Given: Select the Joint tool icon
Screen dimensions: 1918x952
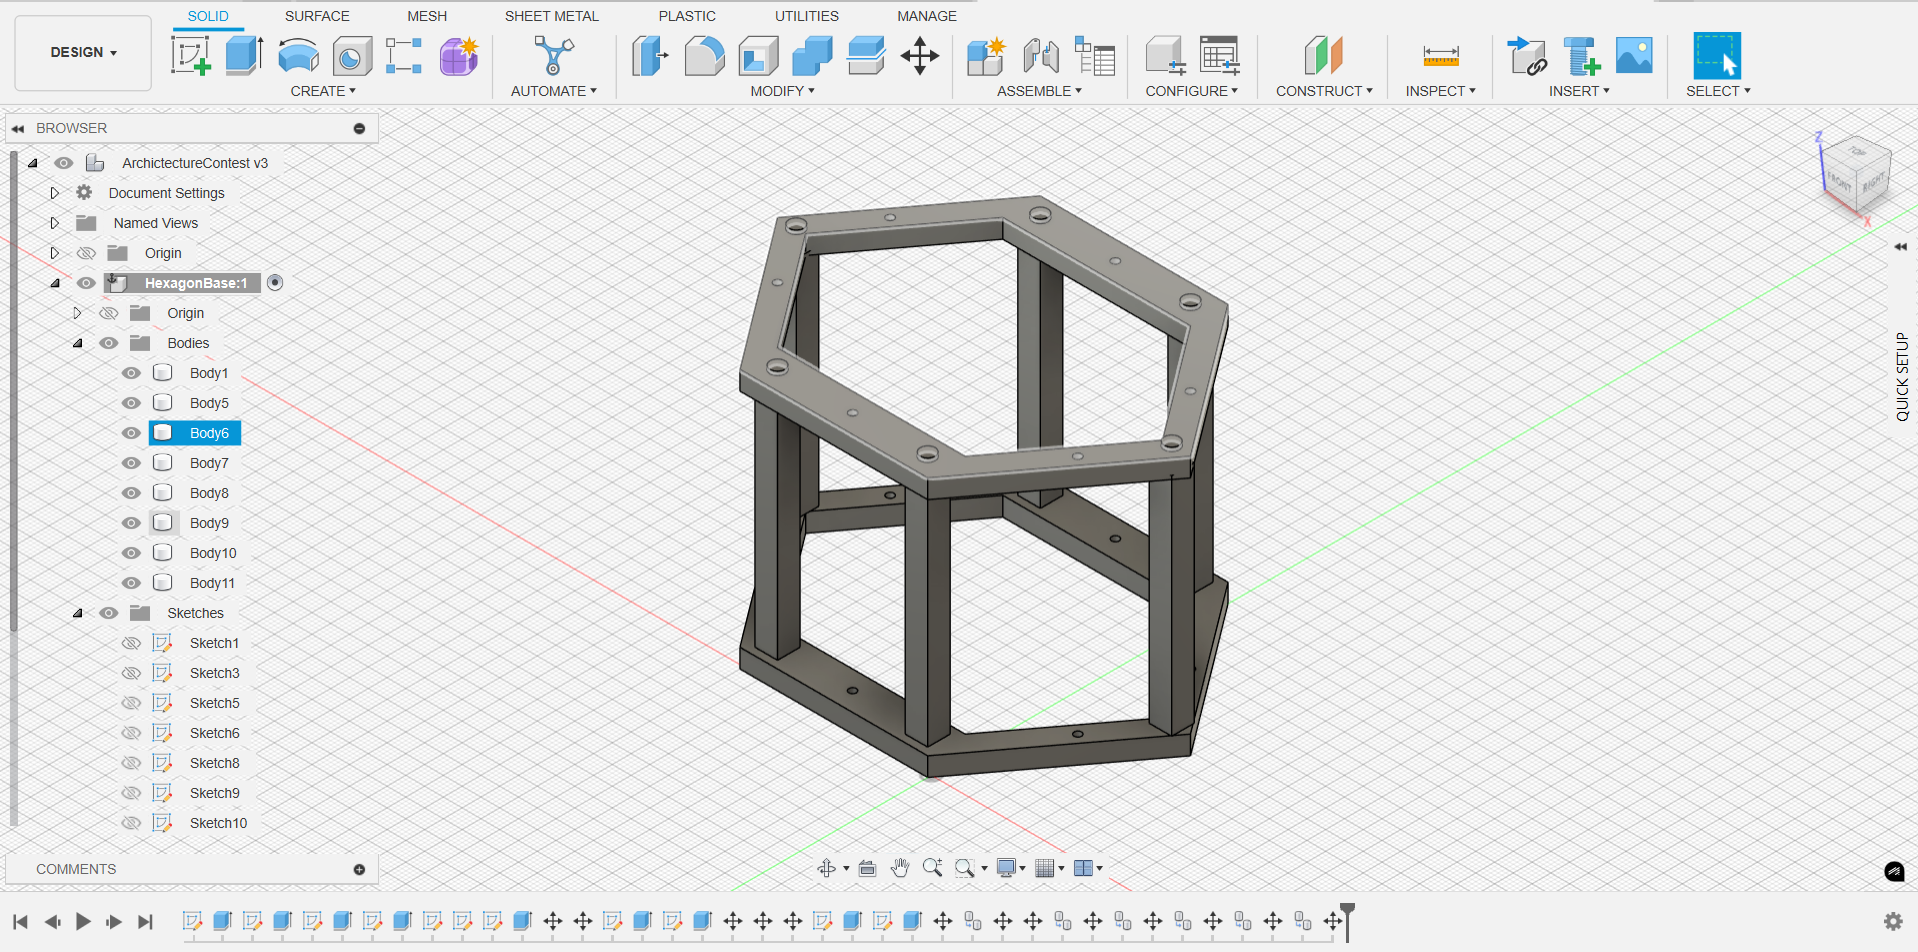Looking at the screenshot, I should [x=1041, y=56].
